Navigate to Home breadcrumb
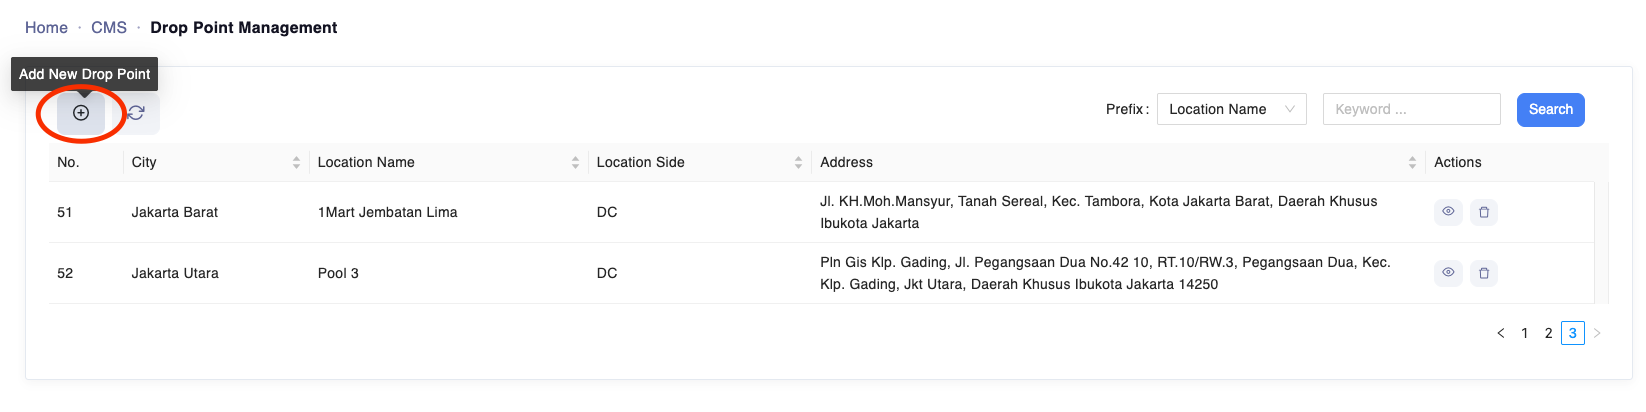Viewport: 1646px width, 412px height. tap(46, 28)
